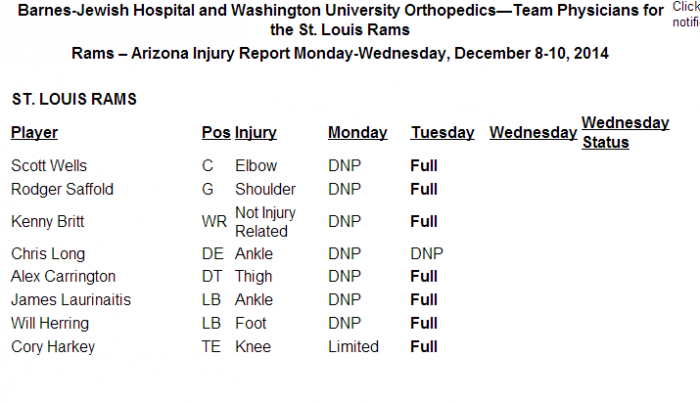This screenshot has width=700, height=402.
Task: Click player name Will Herring
Action: 50,323
